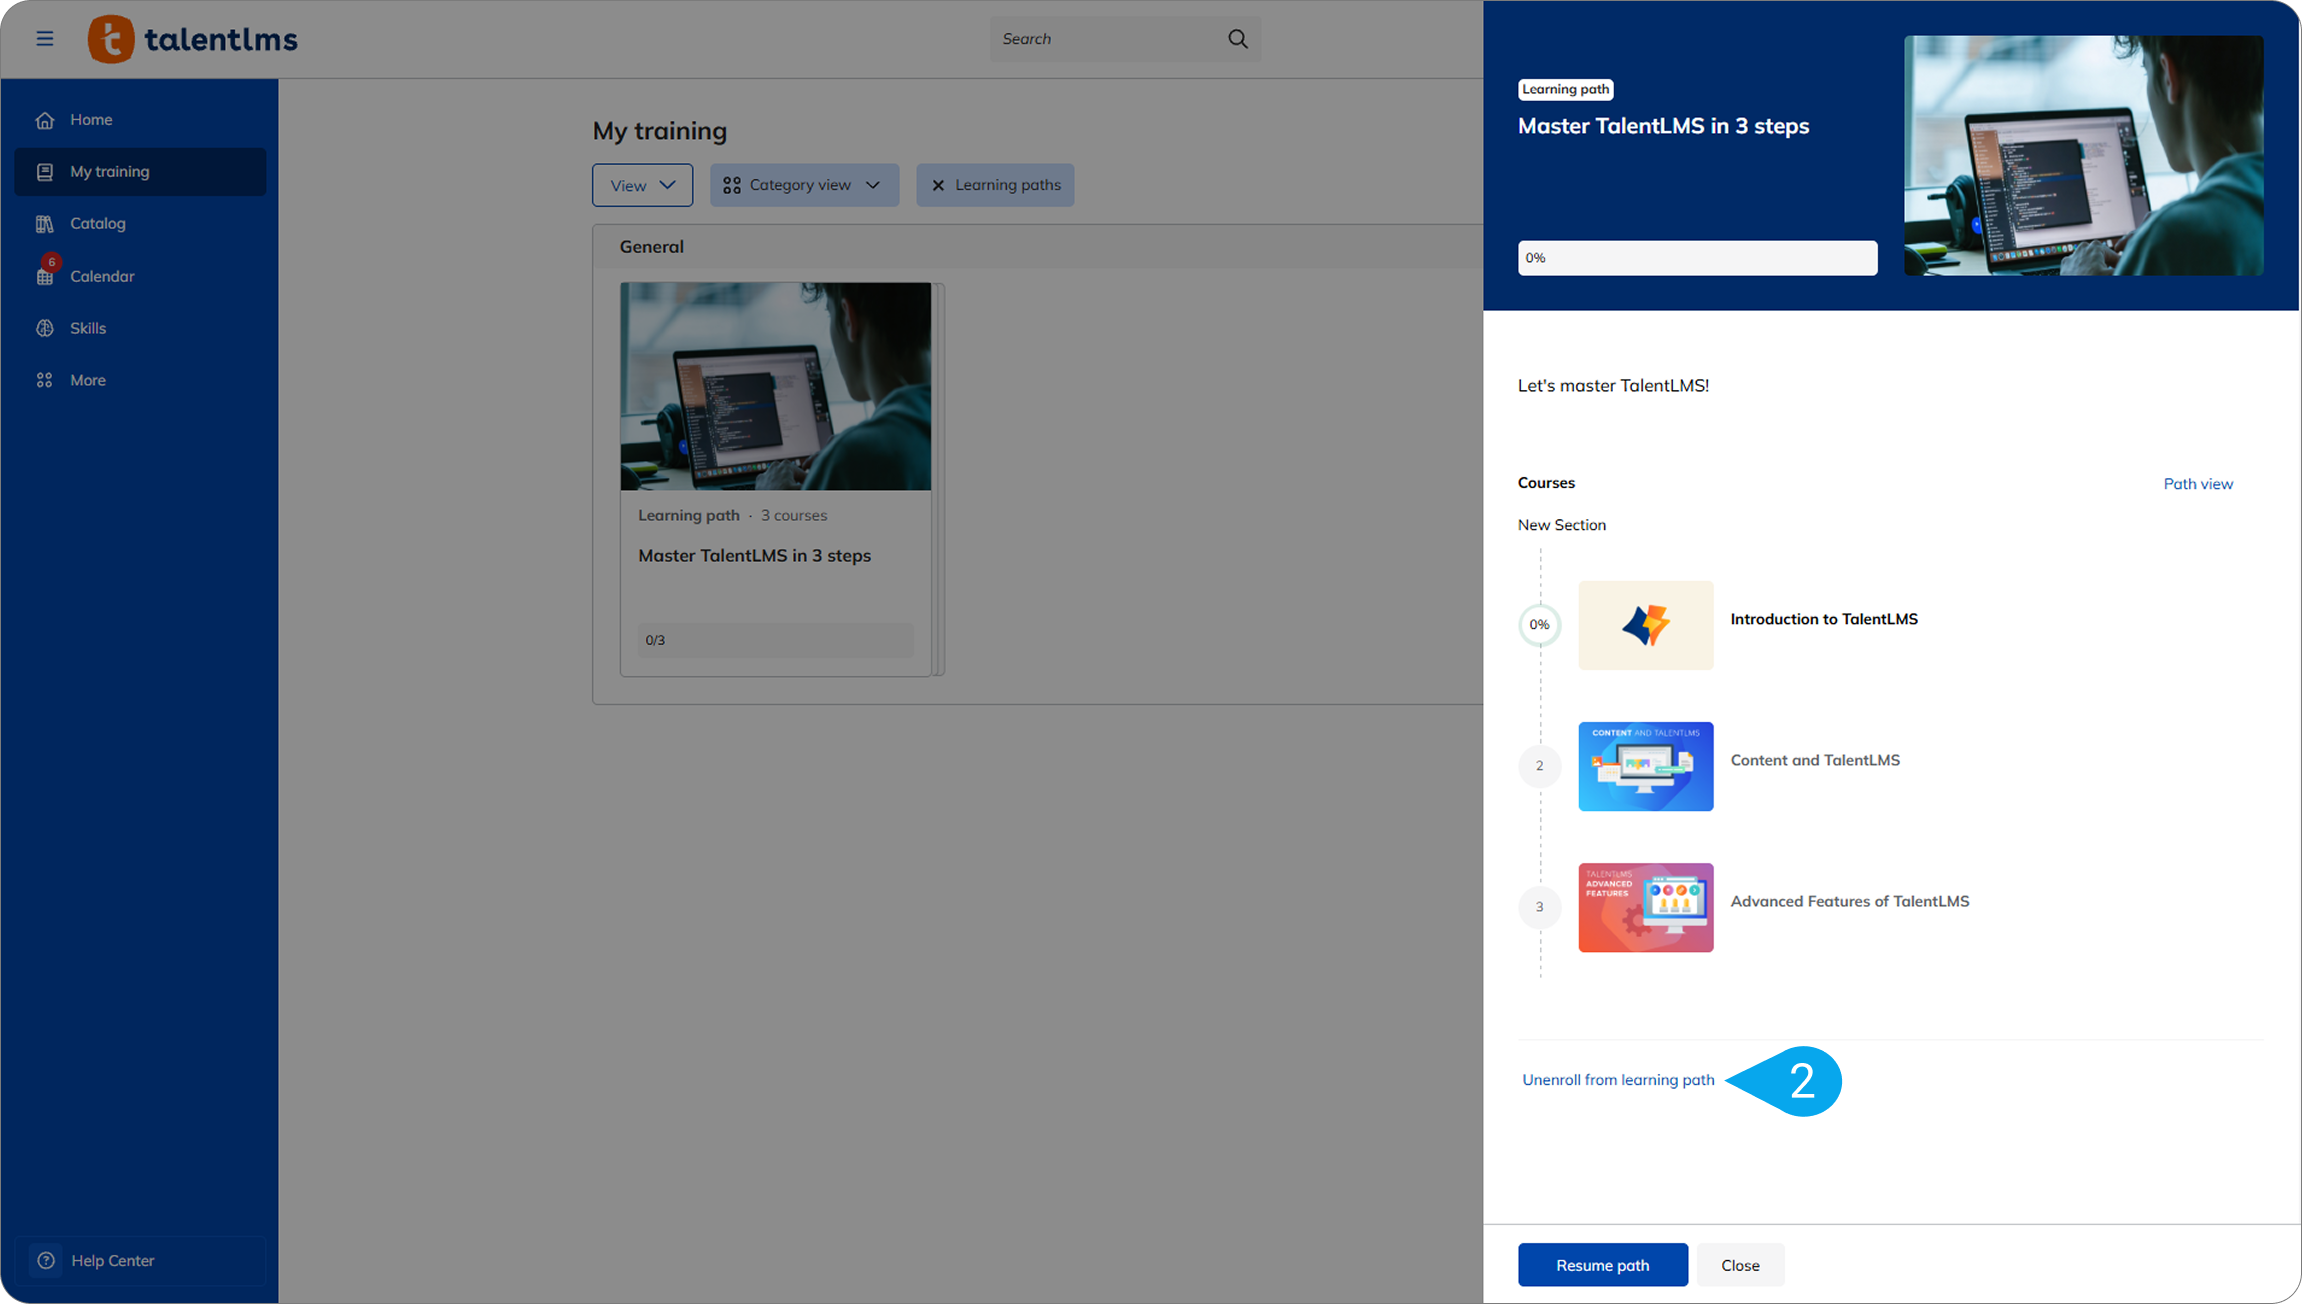
Task: Open the Introduction to TalentLMS course thumbnail
Action: click(1645, 625)
